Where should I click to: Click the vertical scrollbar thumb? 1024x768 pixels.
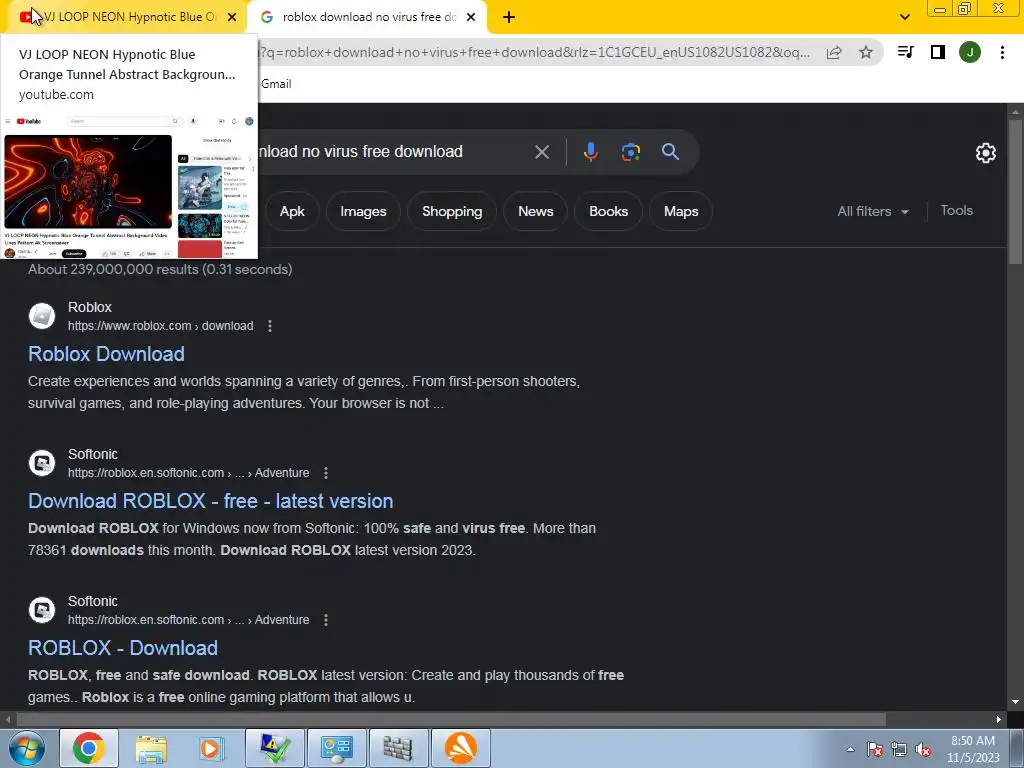(1015, 191)
